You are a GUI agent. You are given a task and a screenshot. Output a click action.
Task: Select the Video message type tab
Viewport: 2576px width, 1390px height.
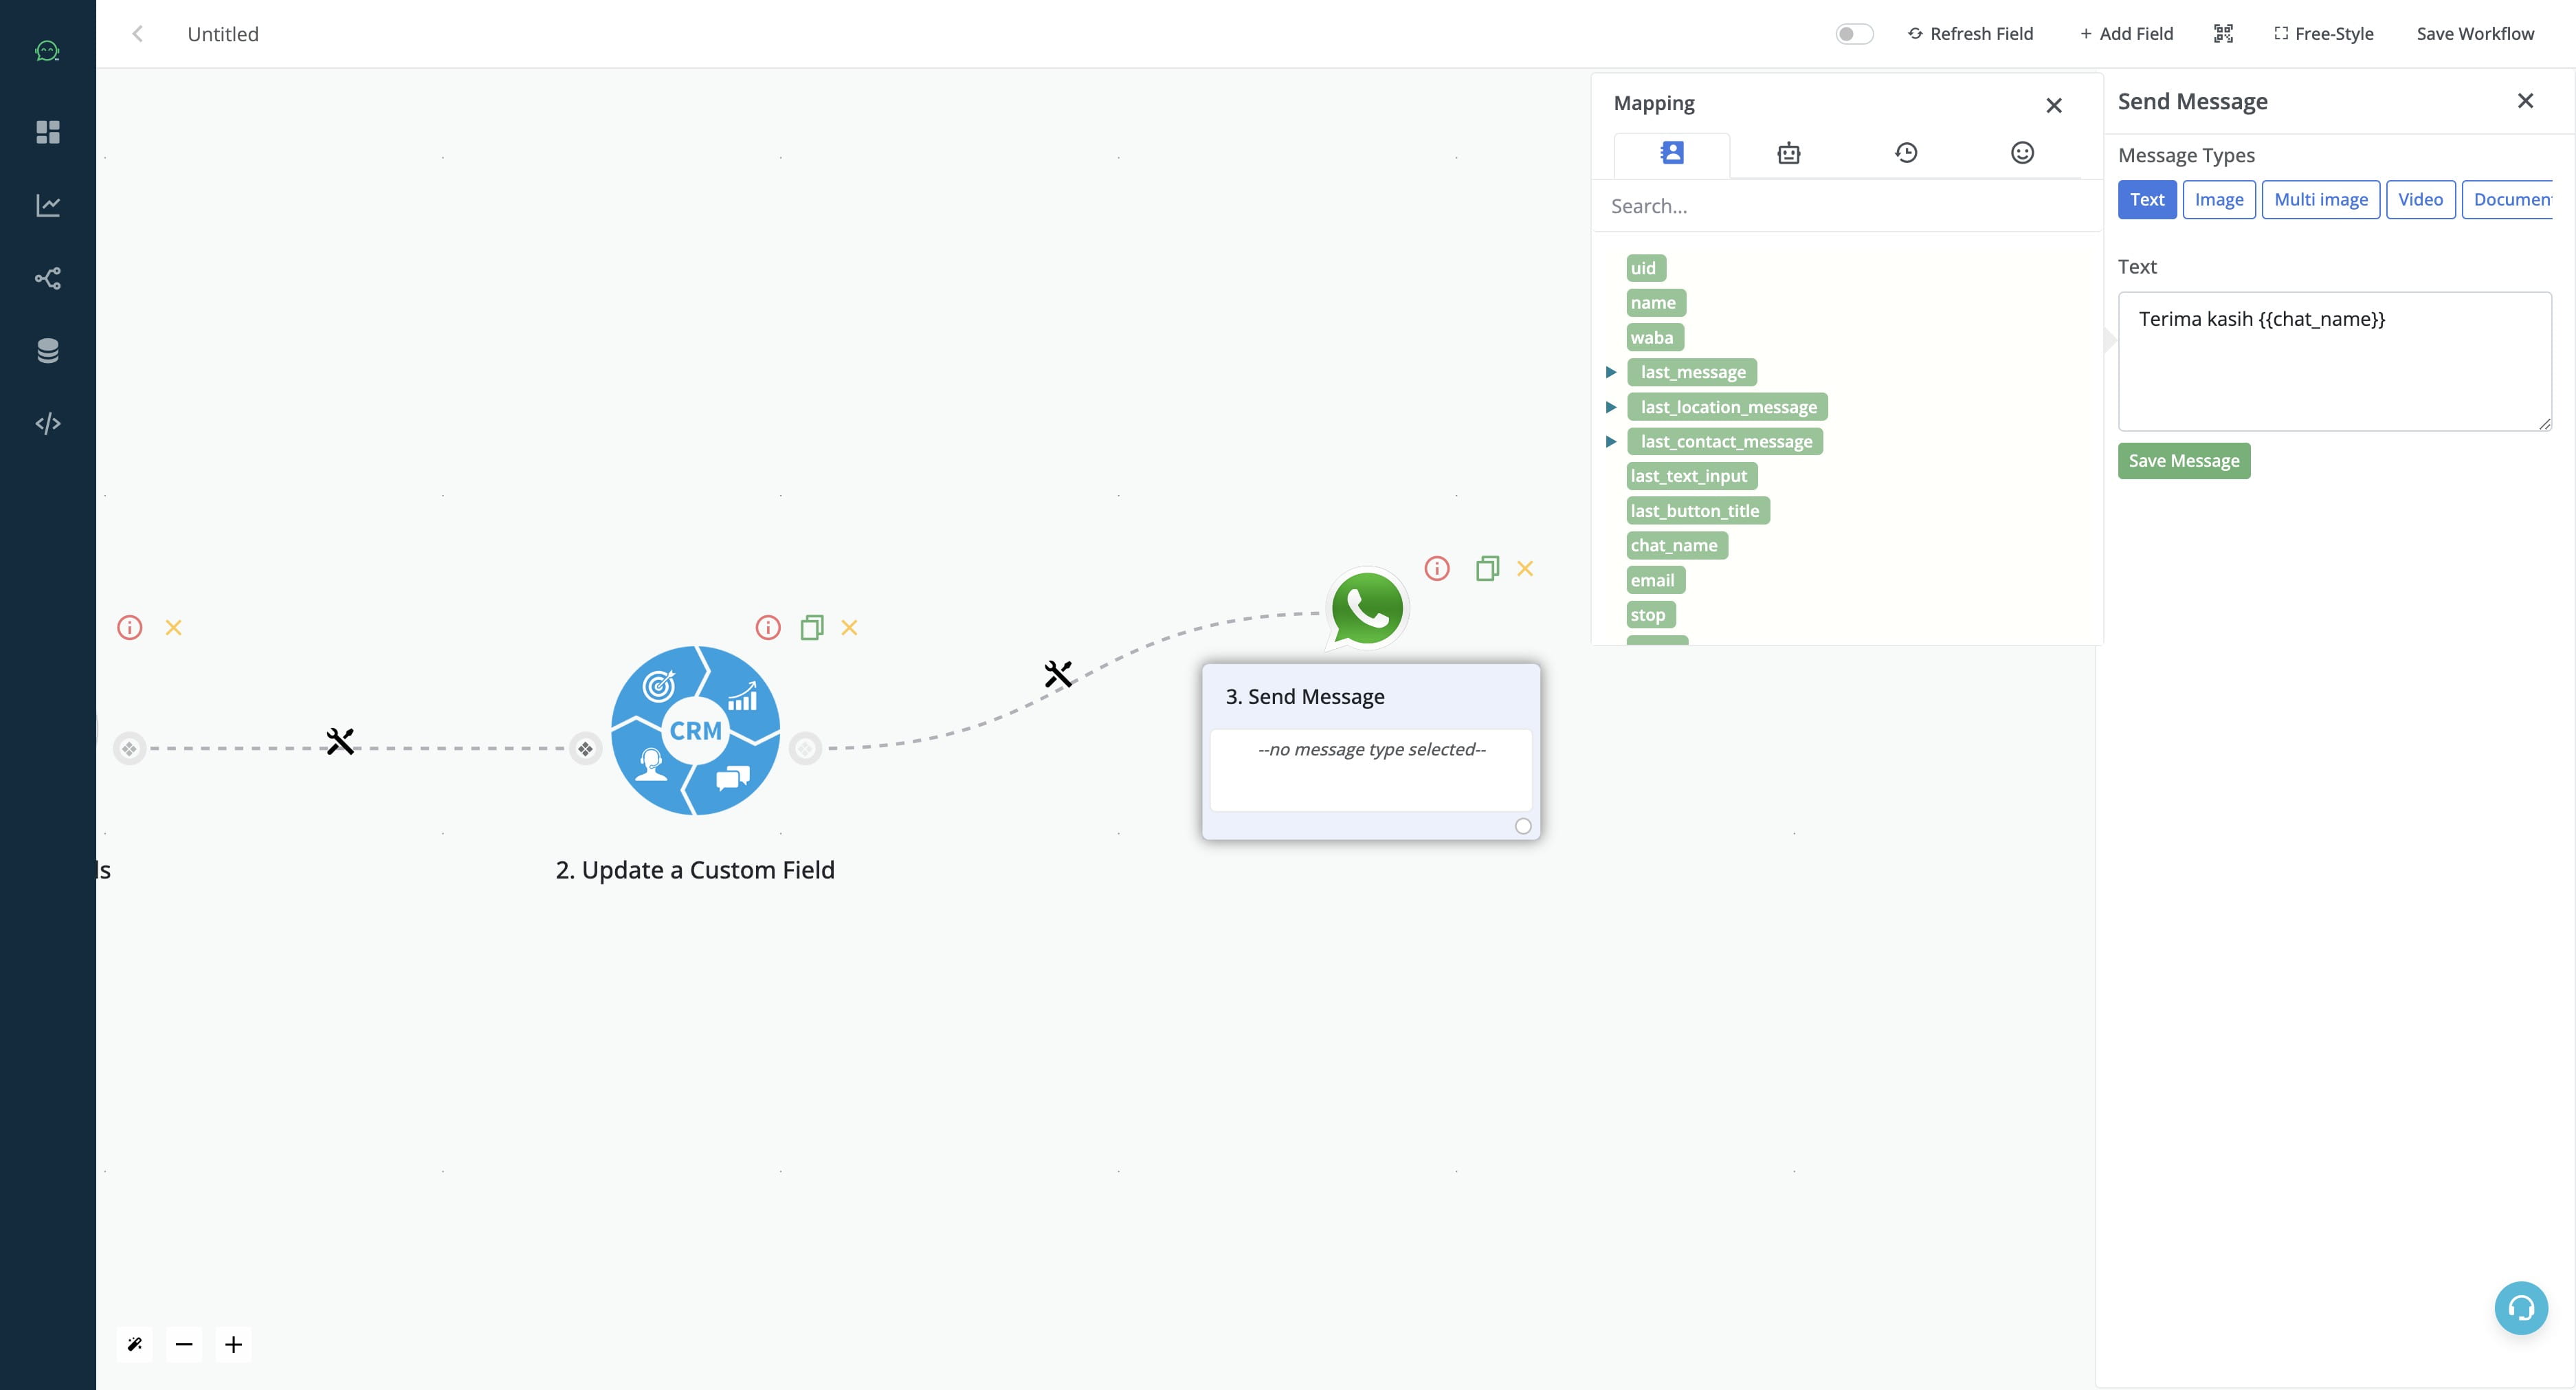[x=2421, y=200]
